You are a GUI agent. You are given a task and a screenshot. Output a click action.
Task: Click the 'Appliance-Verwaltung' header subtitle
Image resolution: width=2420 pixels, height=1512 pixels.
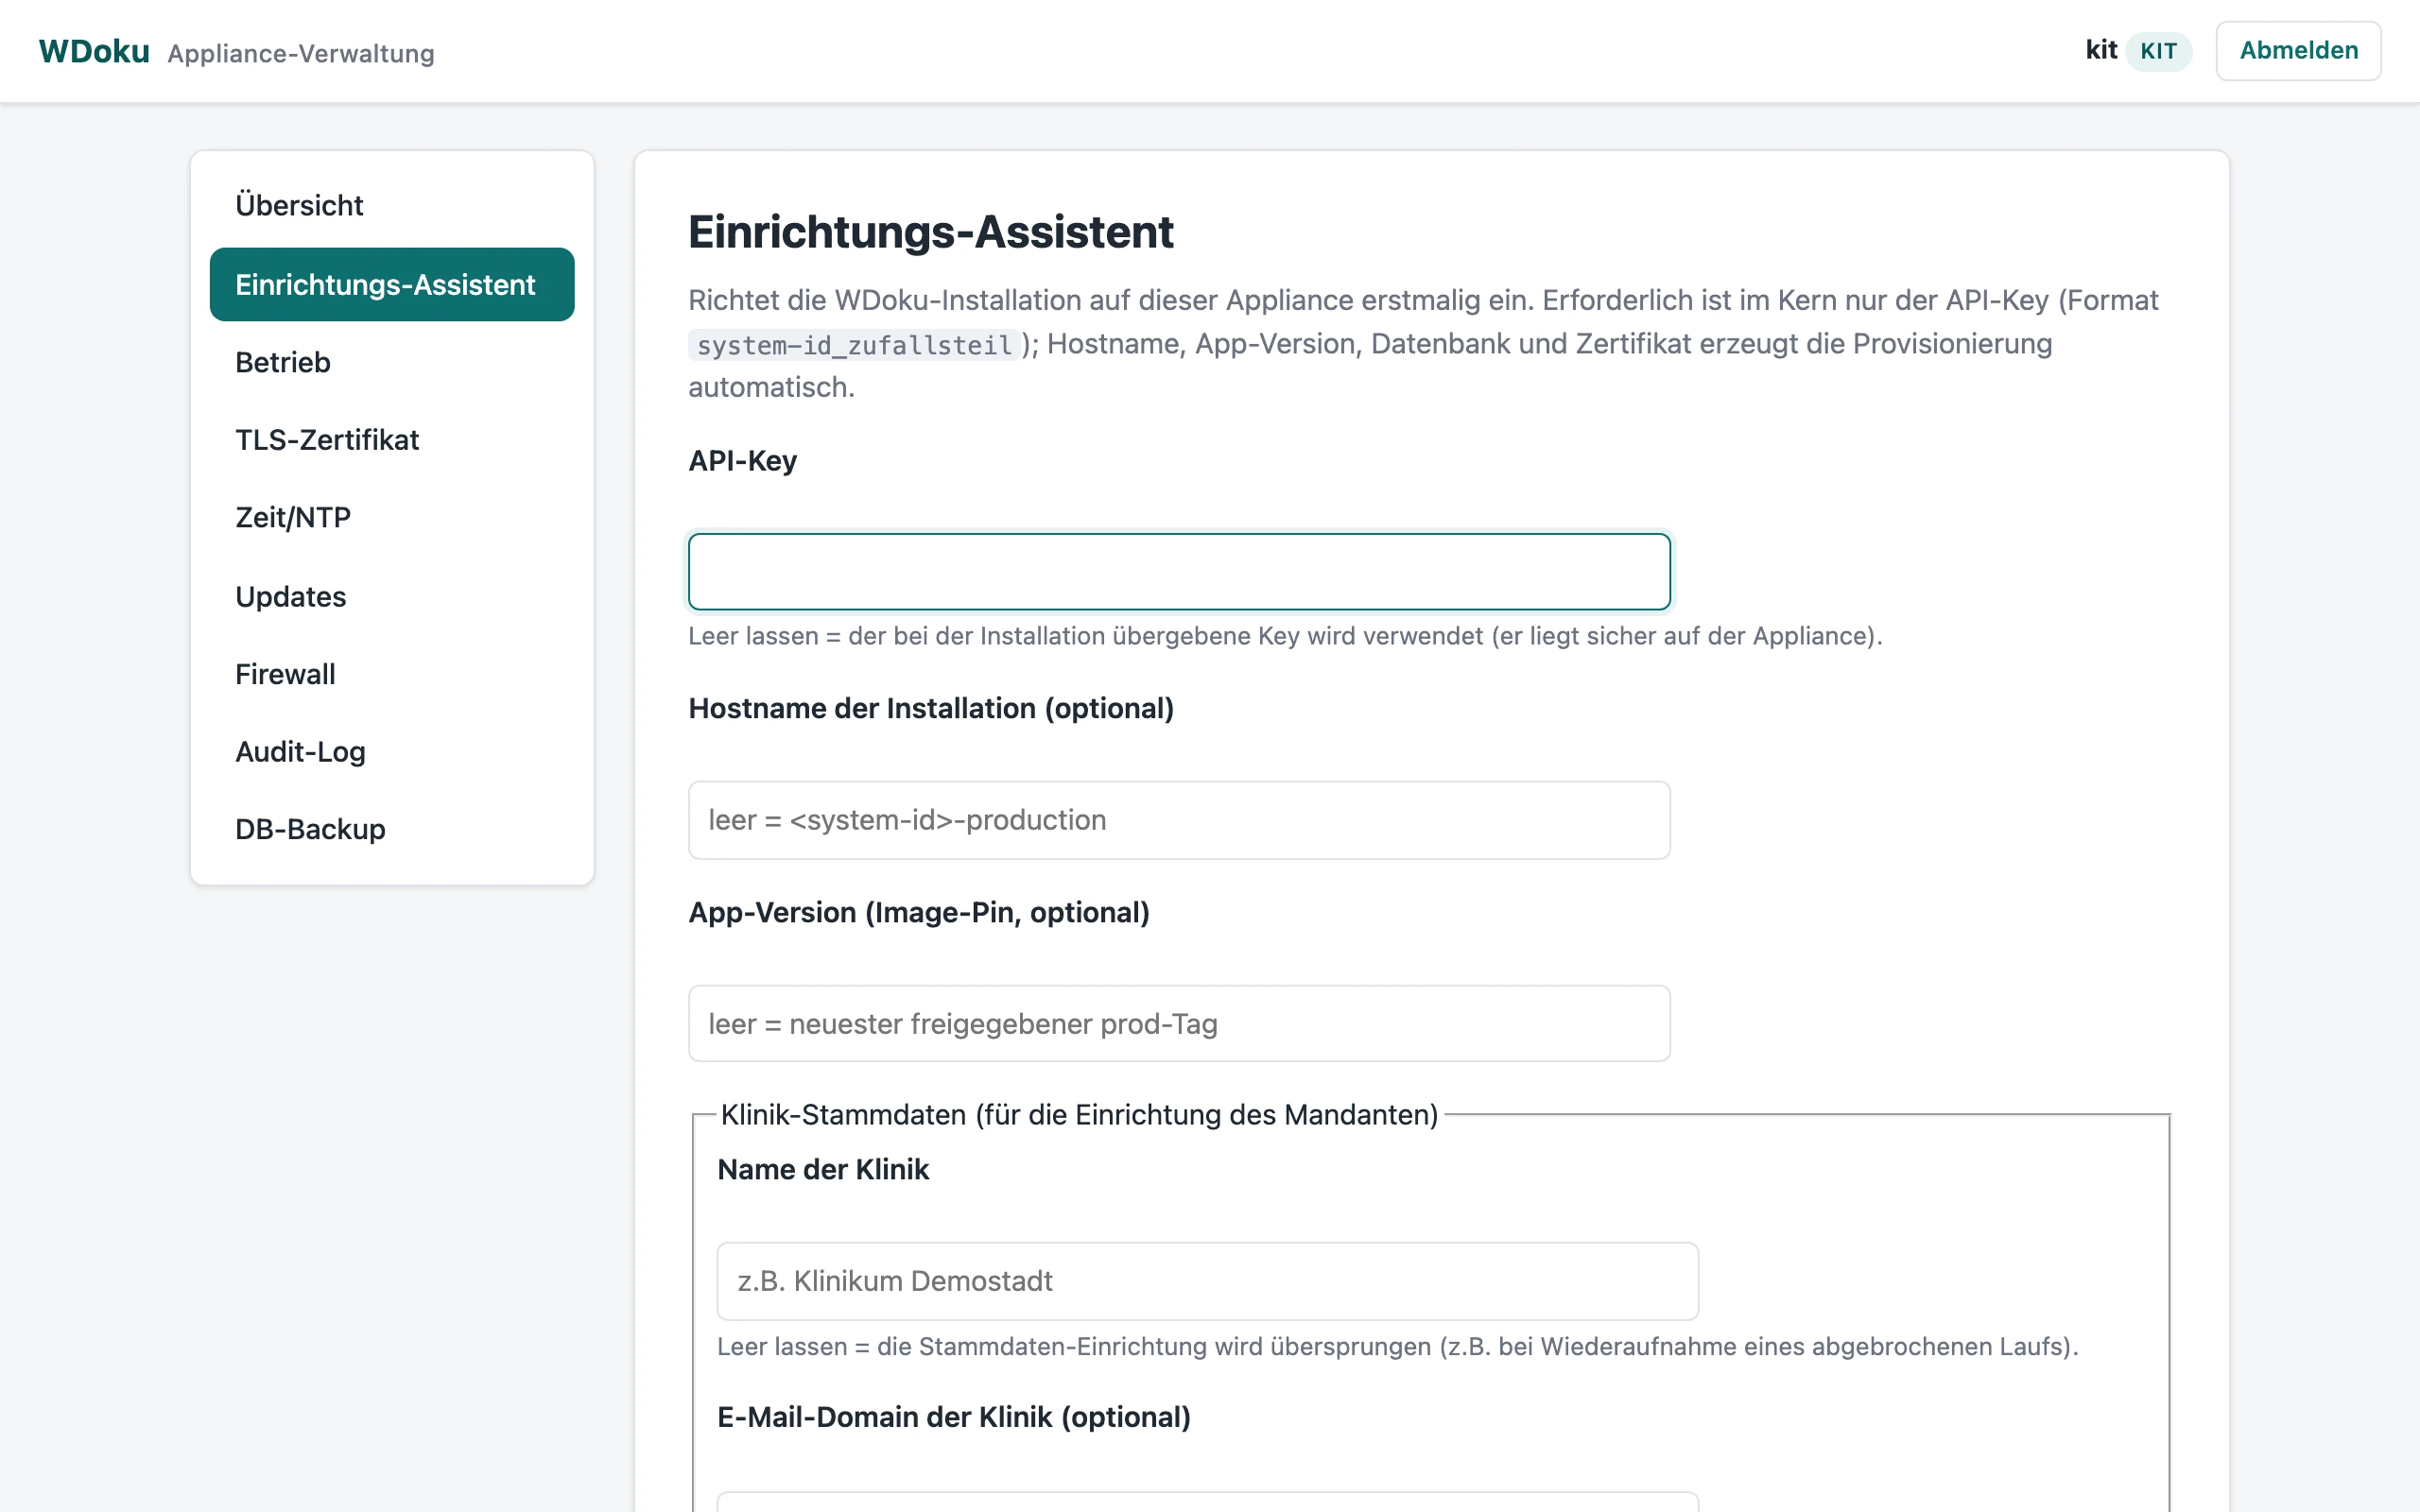click(x=301, y=54)
